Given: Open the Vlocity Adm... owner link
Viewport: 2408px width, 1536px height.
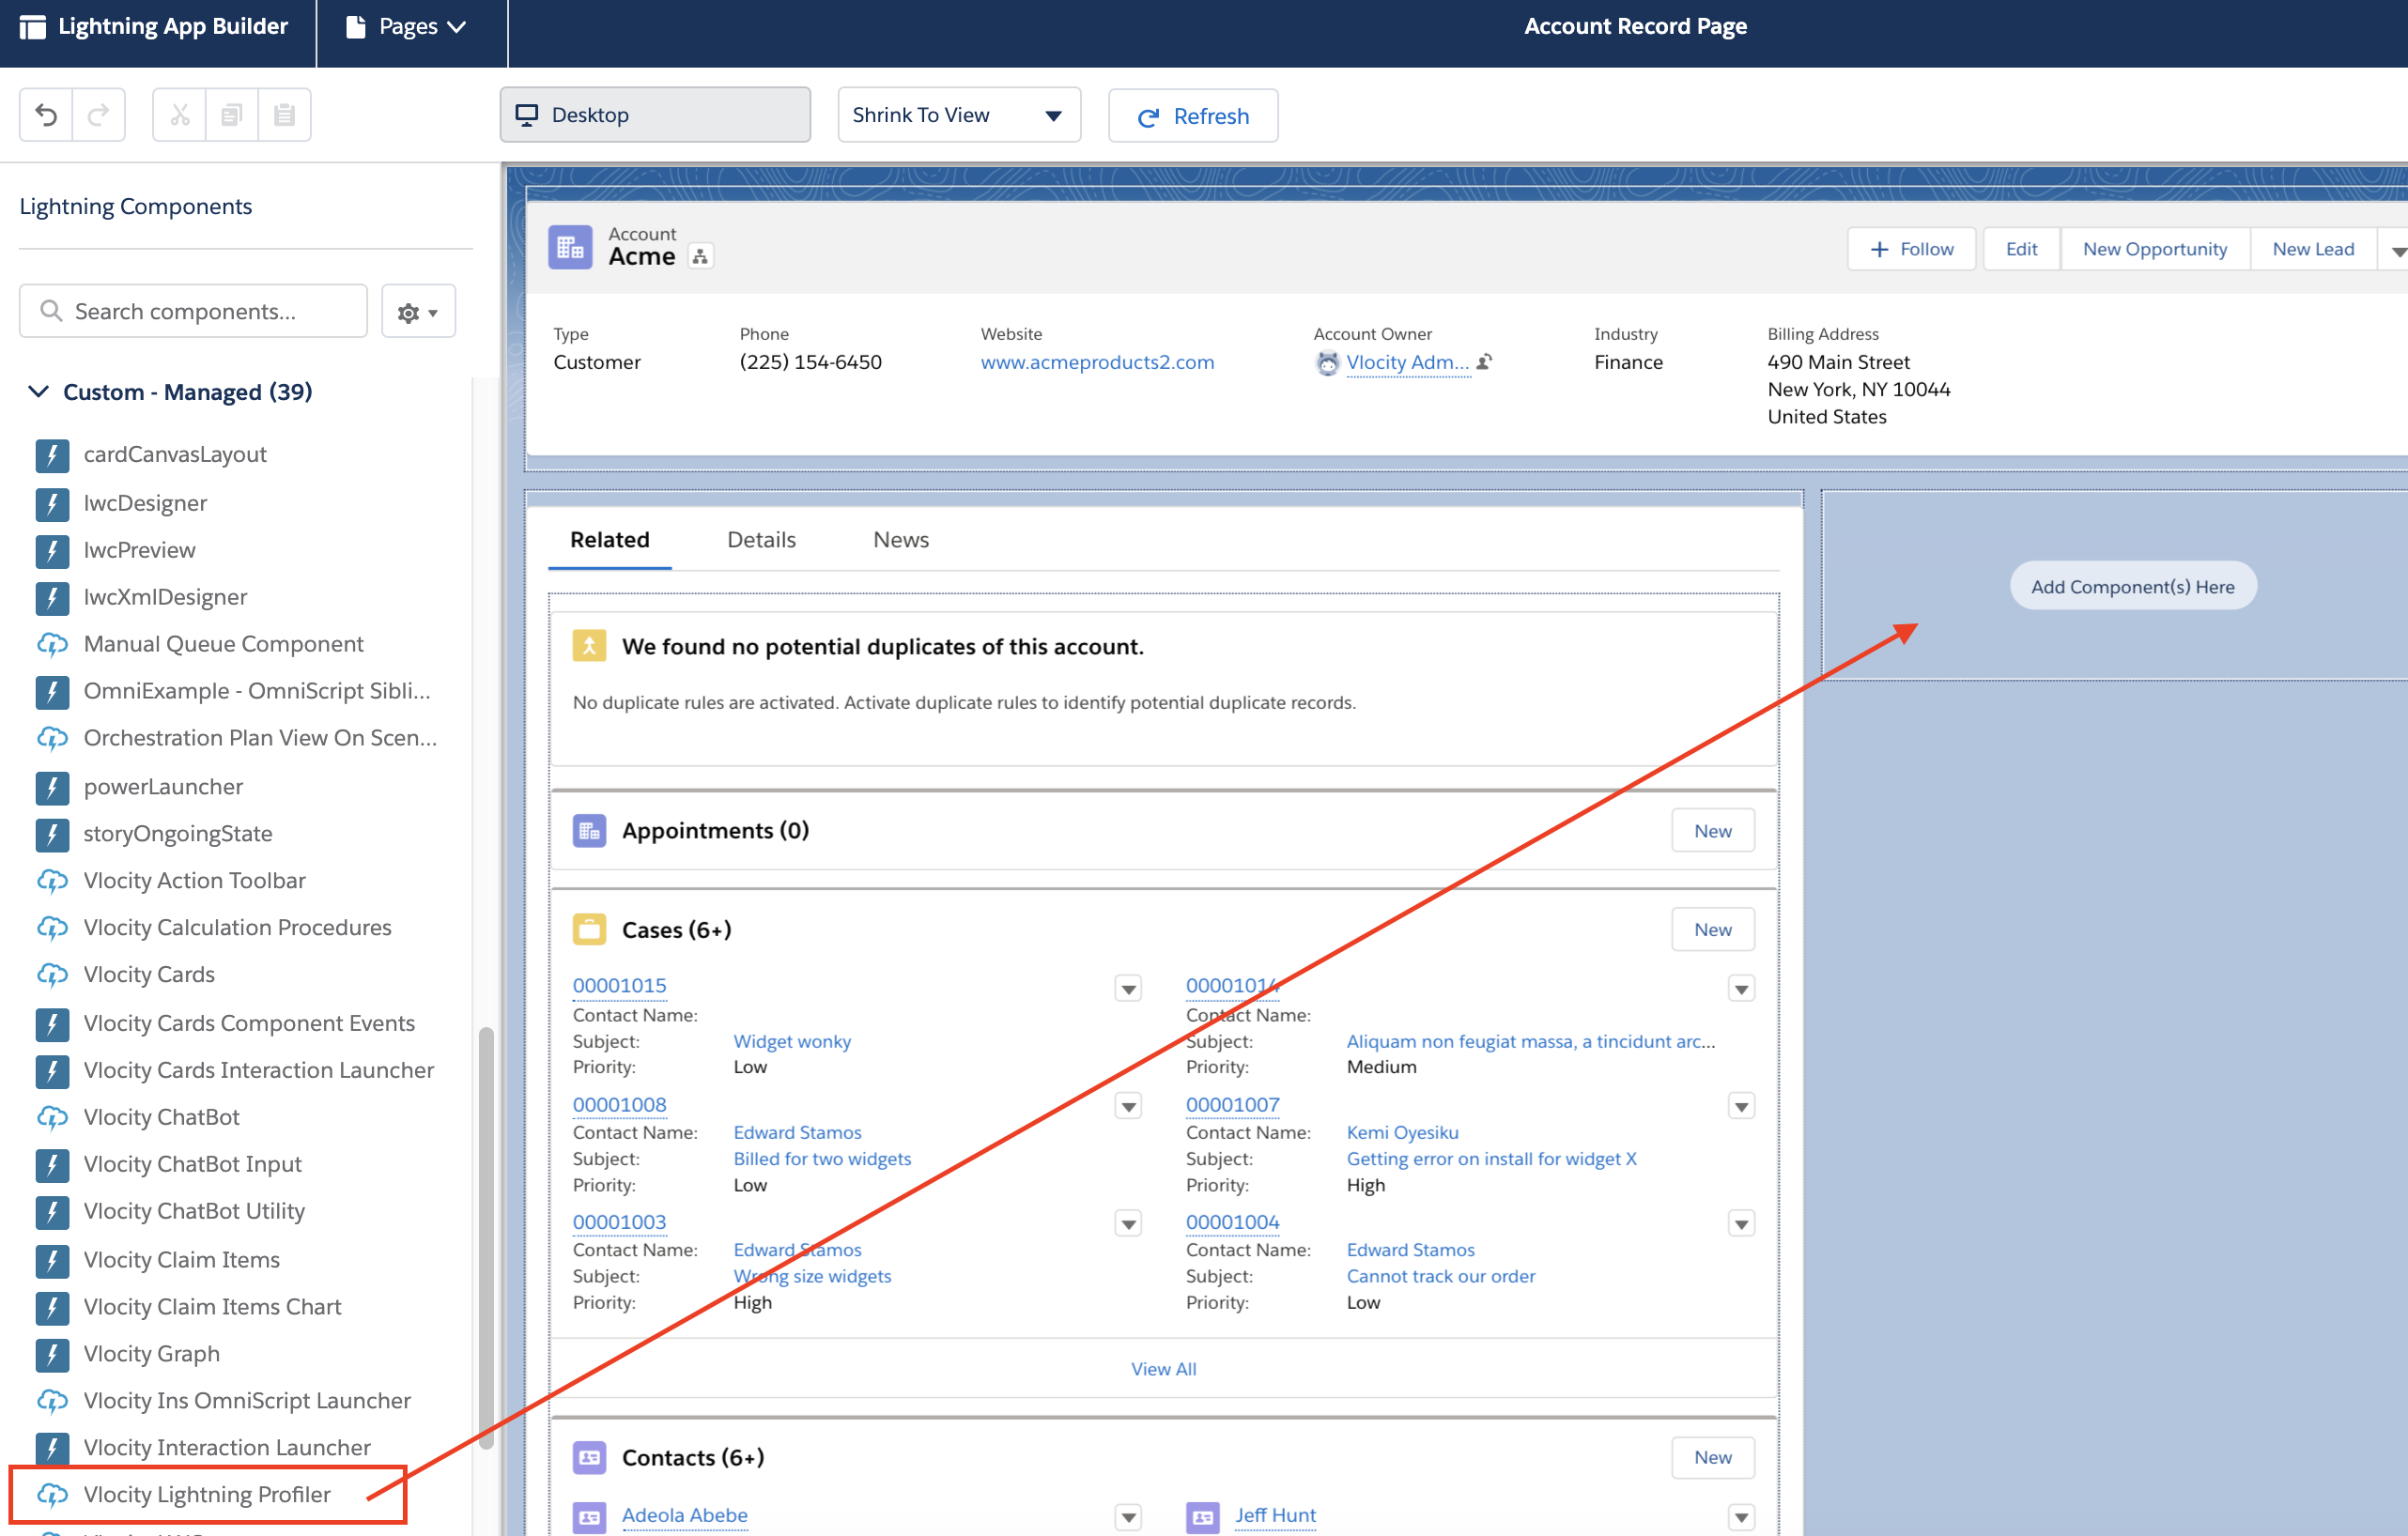Looking at the screenshot, I should pos(1408,362).
